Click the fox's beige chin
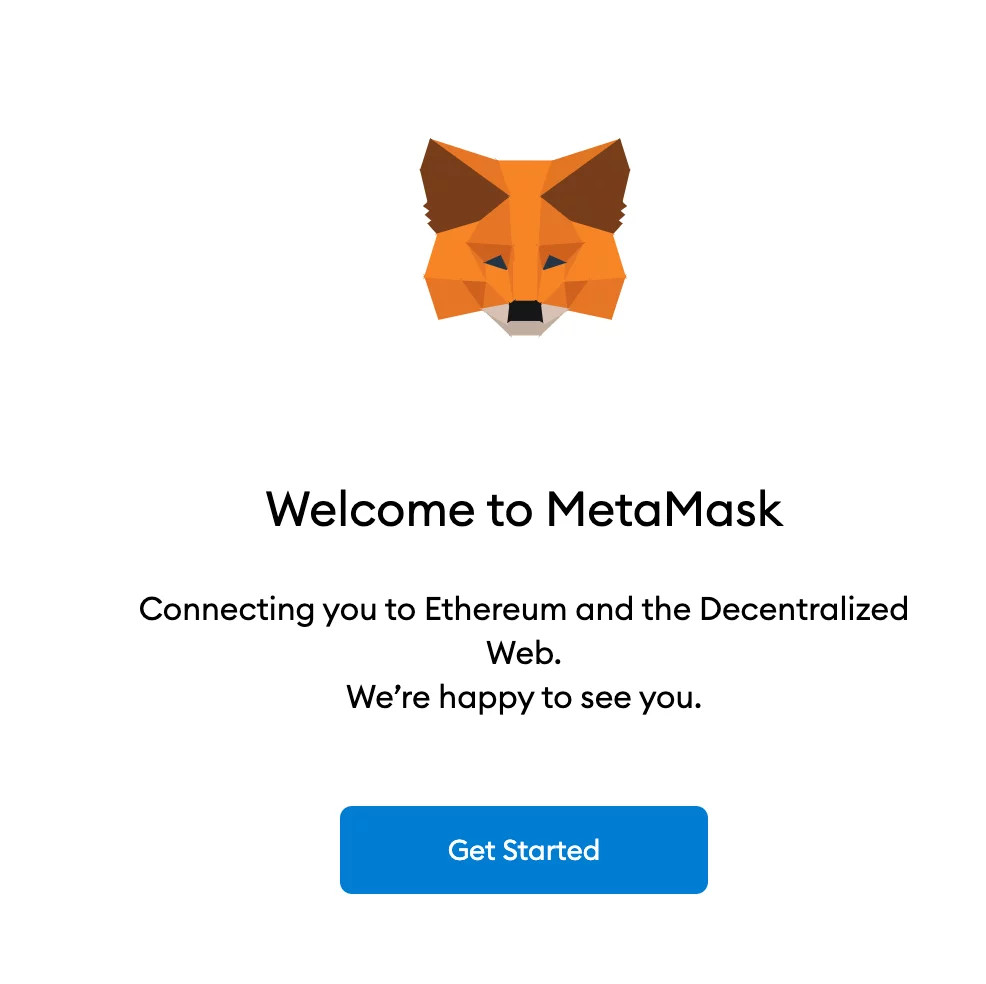The image size is (986, 984). pos(525,322)
